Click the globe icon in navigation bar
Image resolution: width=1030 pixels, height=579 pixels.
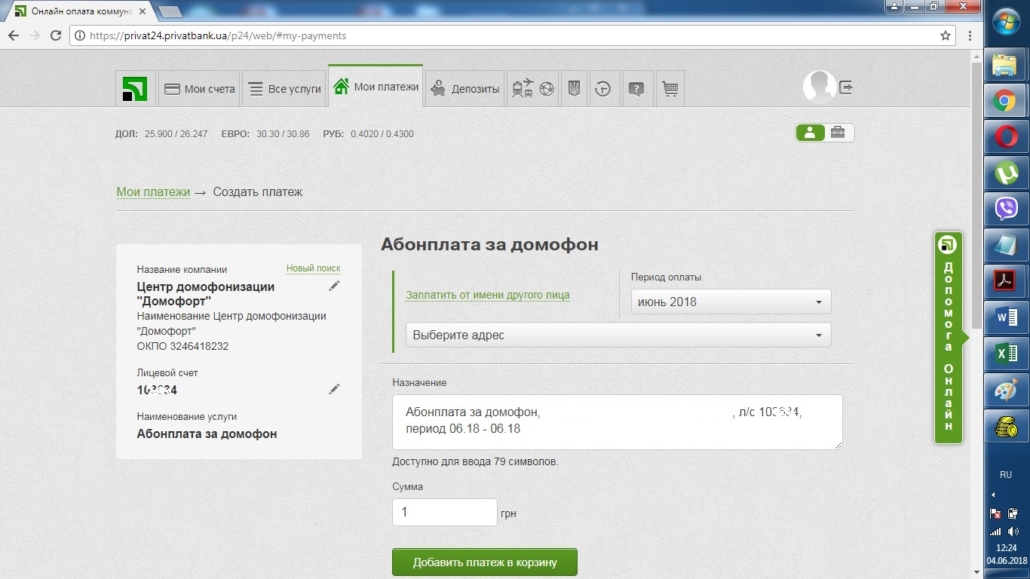point(547,88)
